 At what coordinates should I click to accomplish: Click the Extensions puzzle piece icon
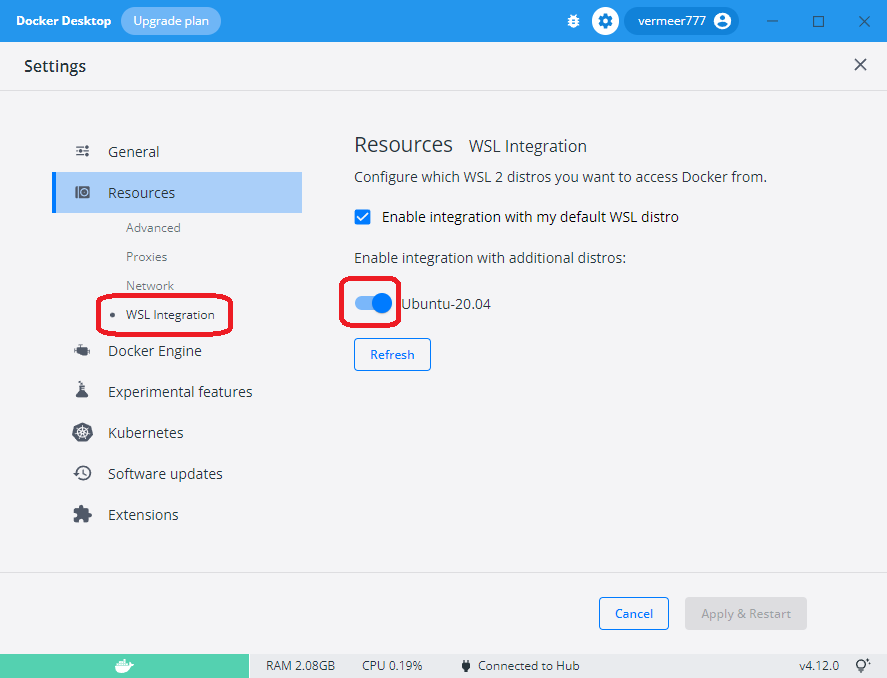(83, 515)
